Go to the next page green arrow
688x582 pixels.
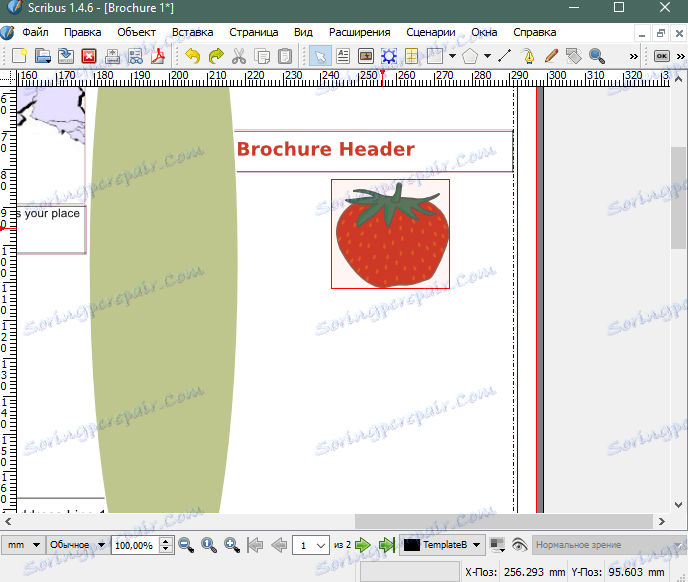click(364, 545)
